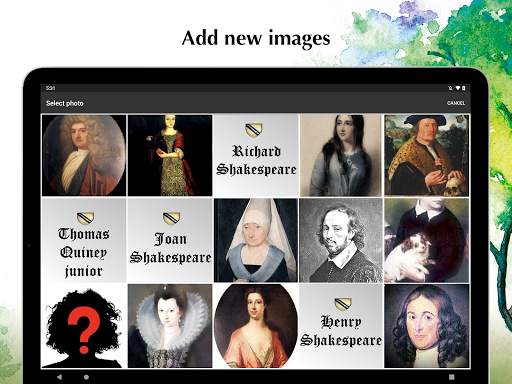Tap the battery status icon
This screenshot has height=384, width=512.
point(463,88)
